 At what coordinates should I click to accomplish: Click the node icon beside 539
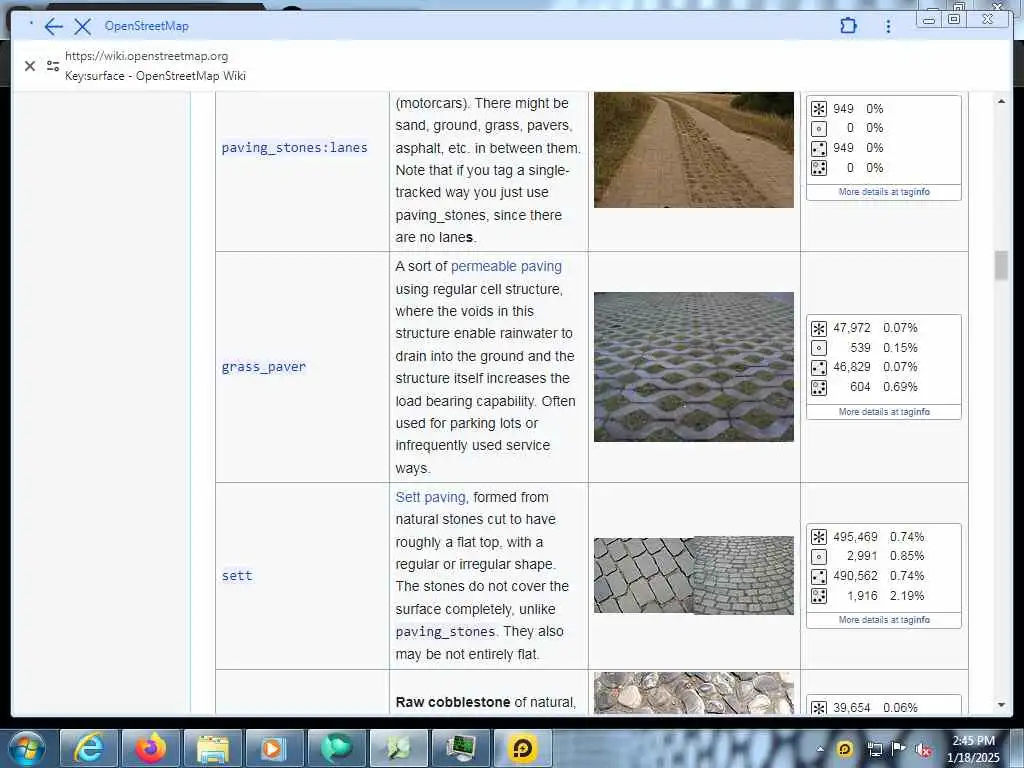tap(818, 348)
